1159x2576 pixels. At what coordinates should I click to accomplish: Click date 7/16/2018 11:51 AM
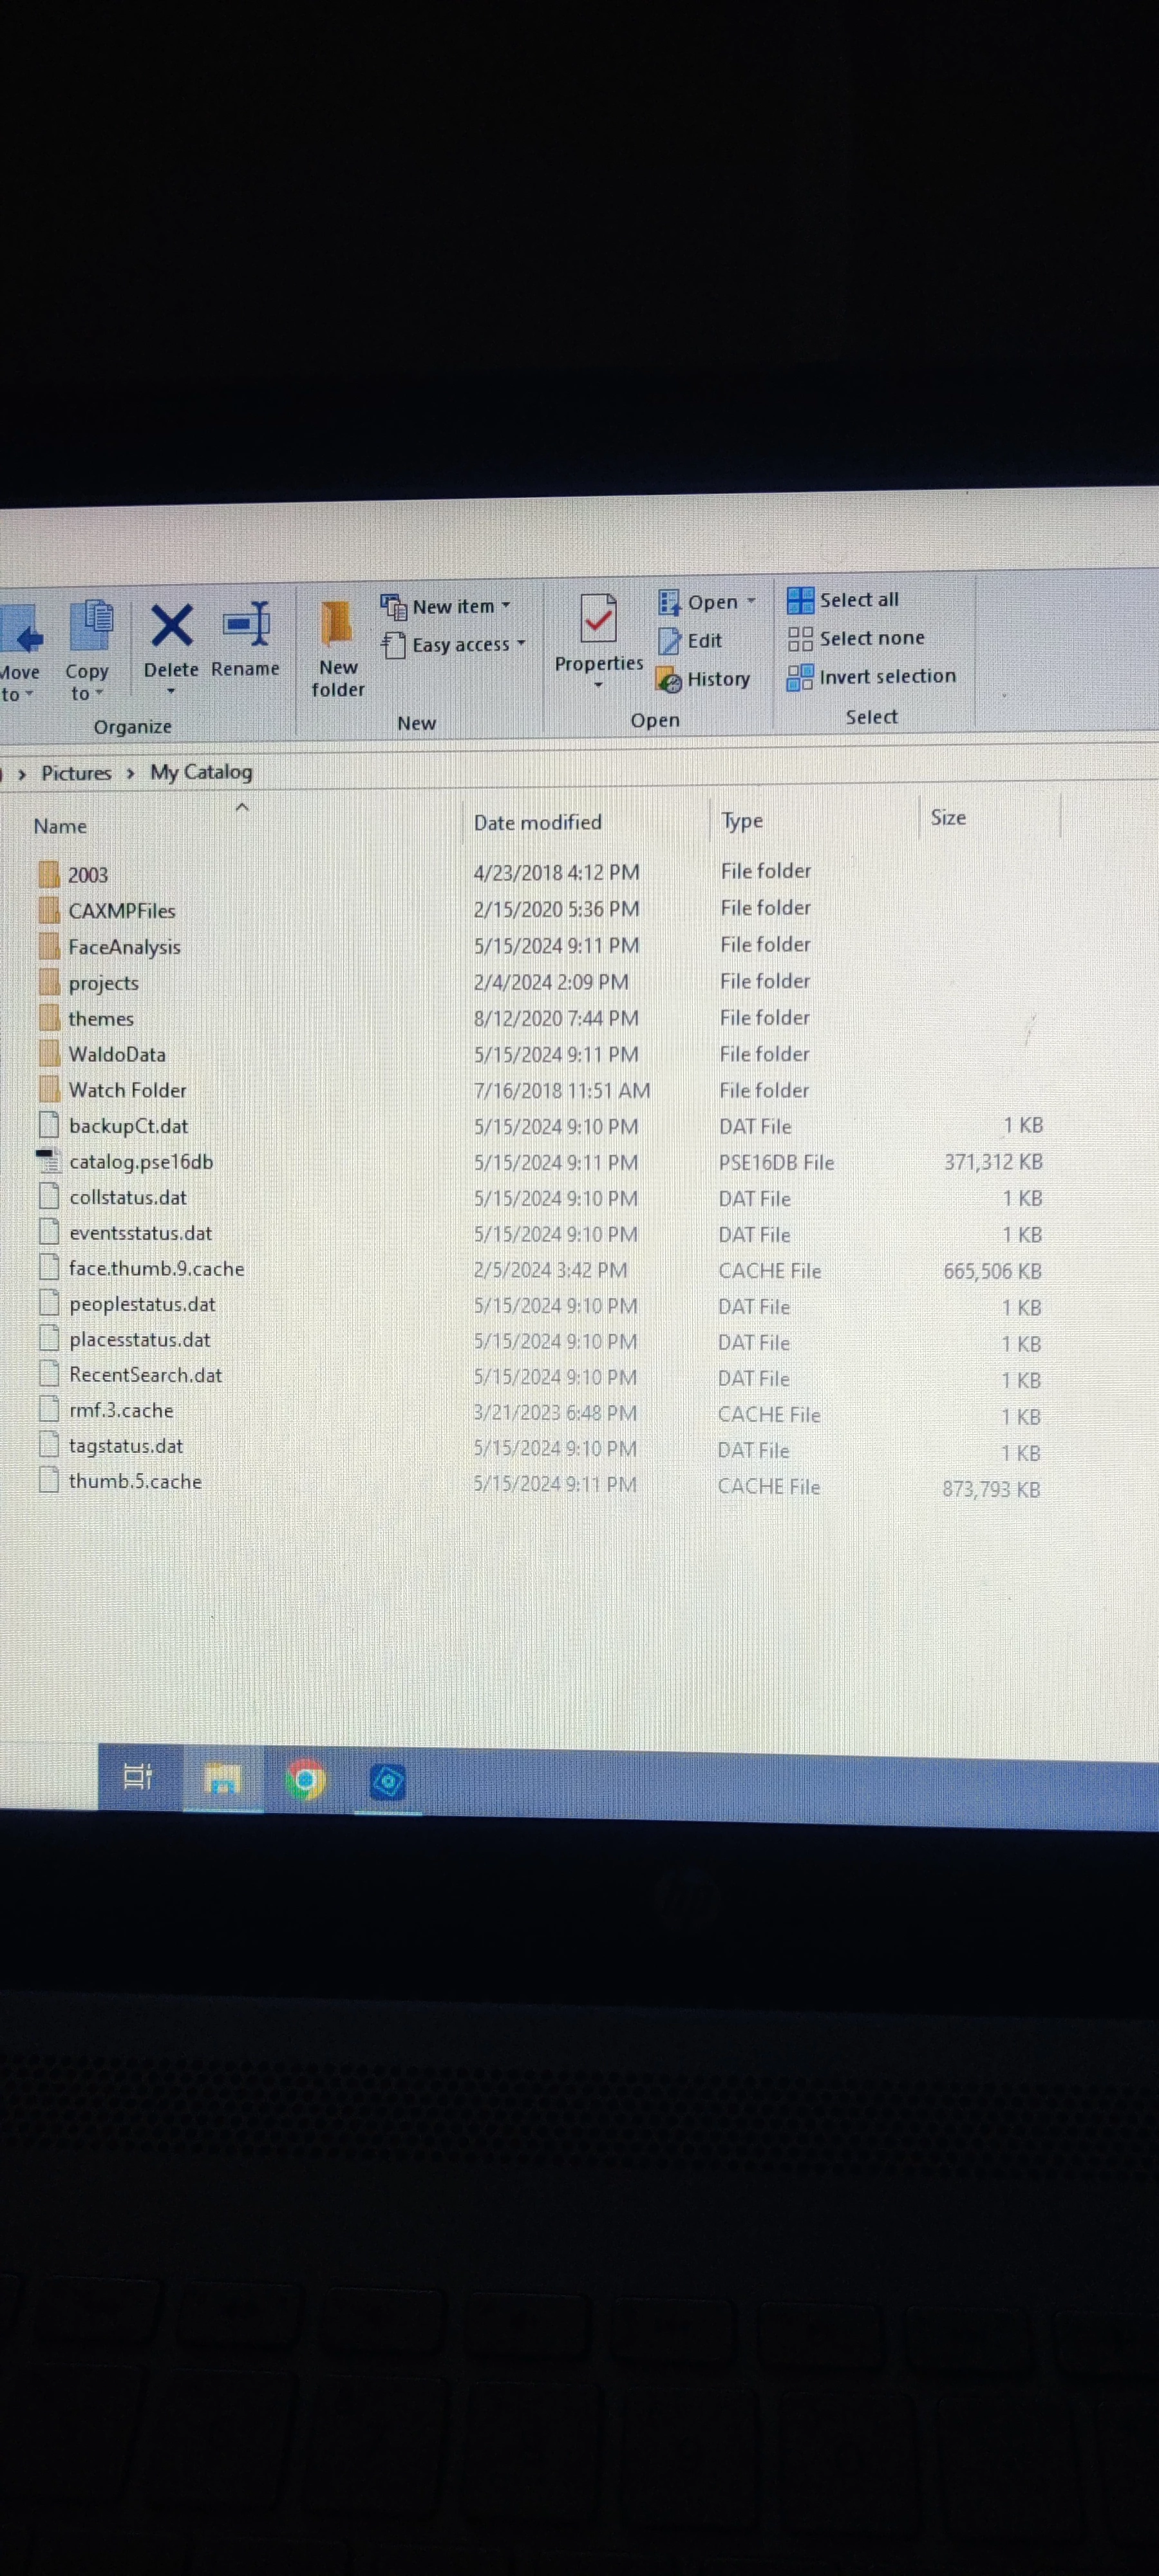click(x=562, y=1091)
